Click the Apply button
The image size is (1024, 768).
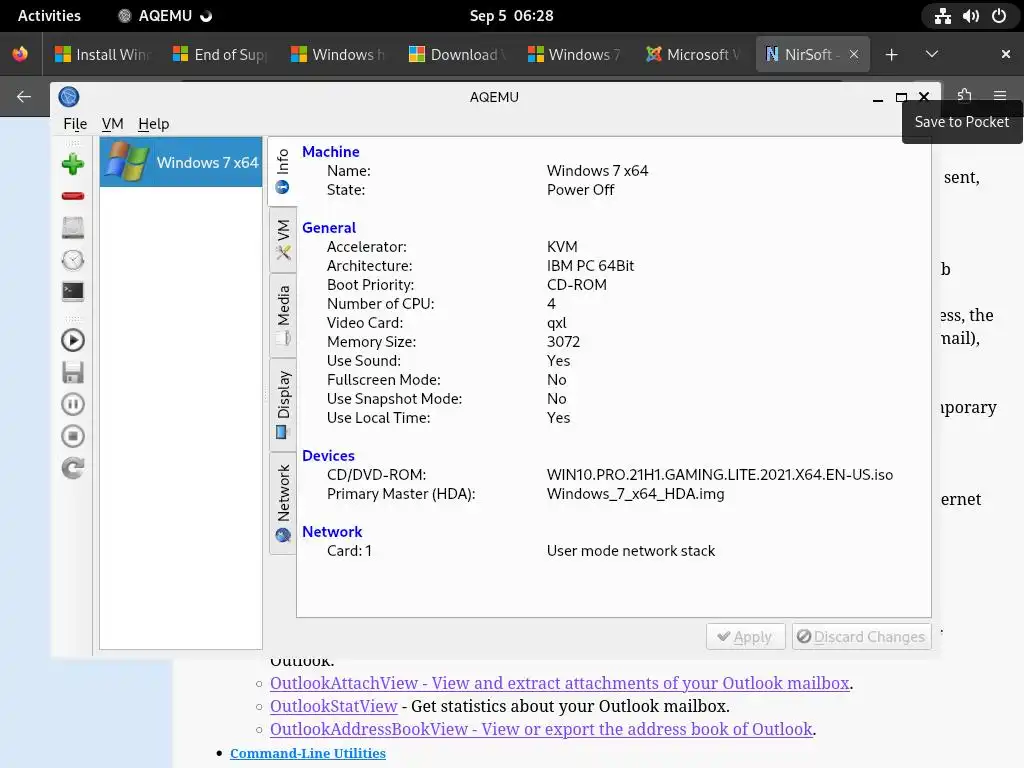745,637
